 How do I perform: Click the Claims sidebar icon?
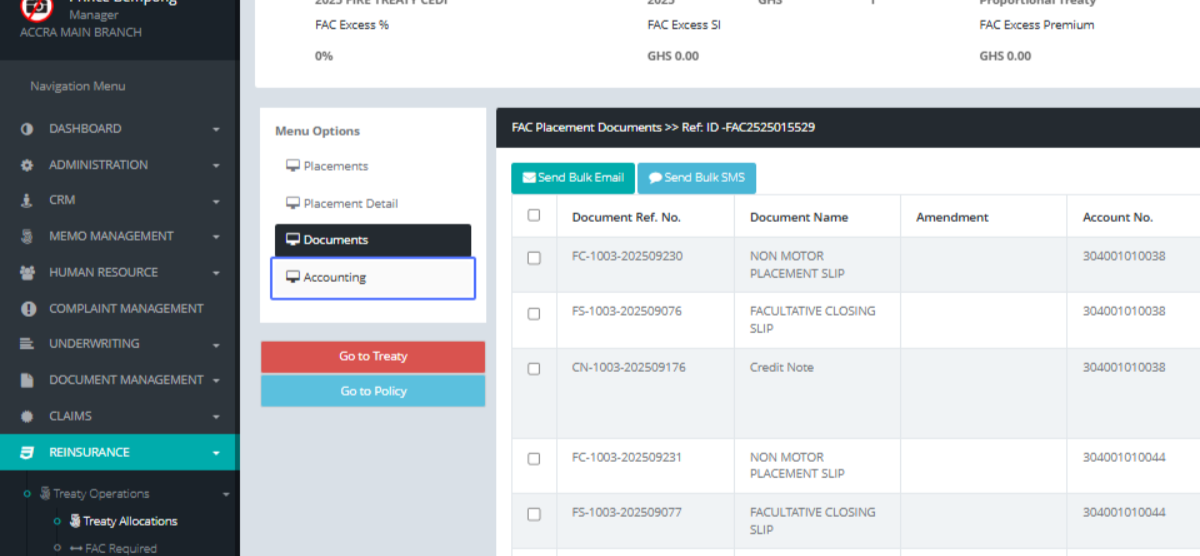[27, 416]
